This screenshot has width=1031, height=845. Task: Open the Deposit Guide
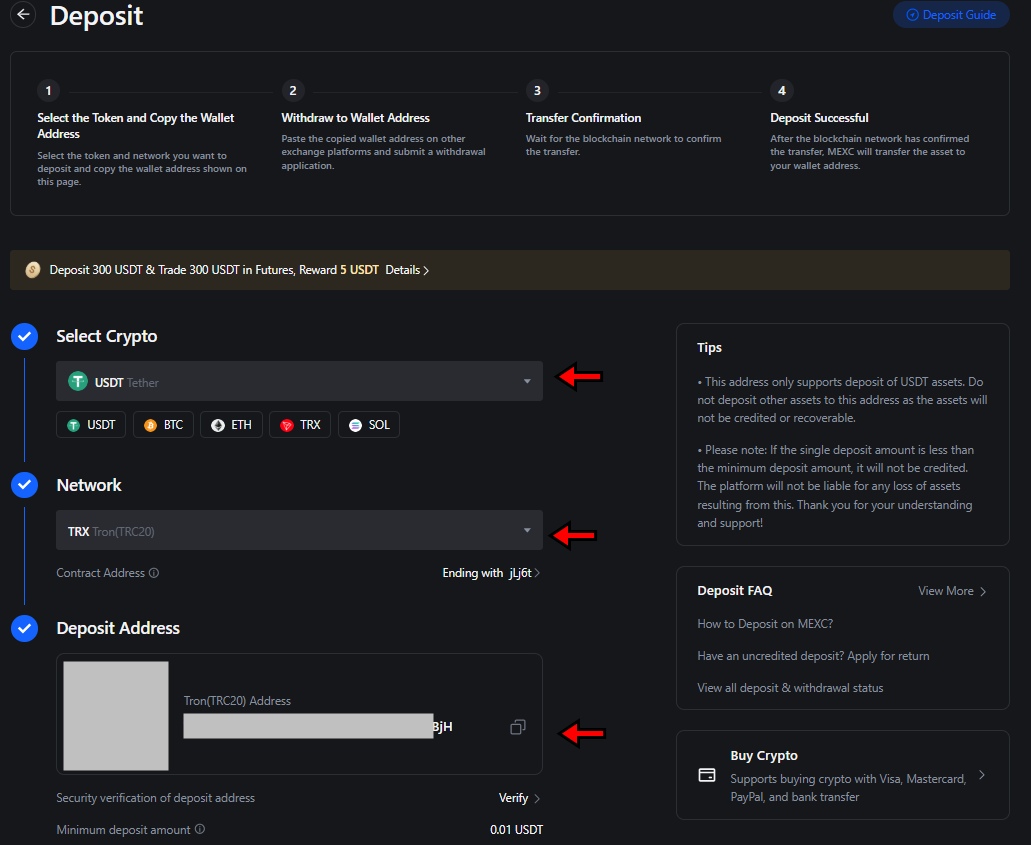click(x=950, y=14)
